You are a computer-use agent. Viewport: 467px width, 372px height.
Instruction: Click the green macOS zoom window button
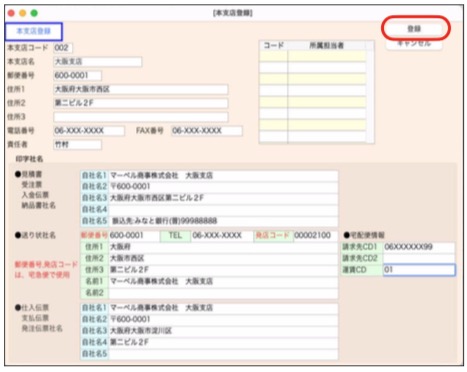point(34,13)
